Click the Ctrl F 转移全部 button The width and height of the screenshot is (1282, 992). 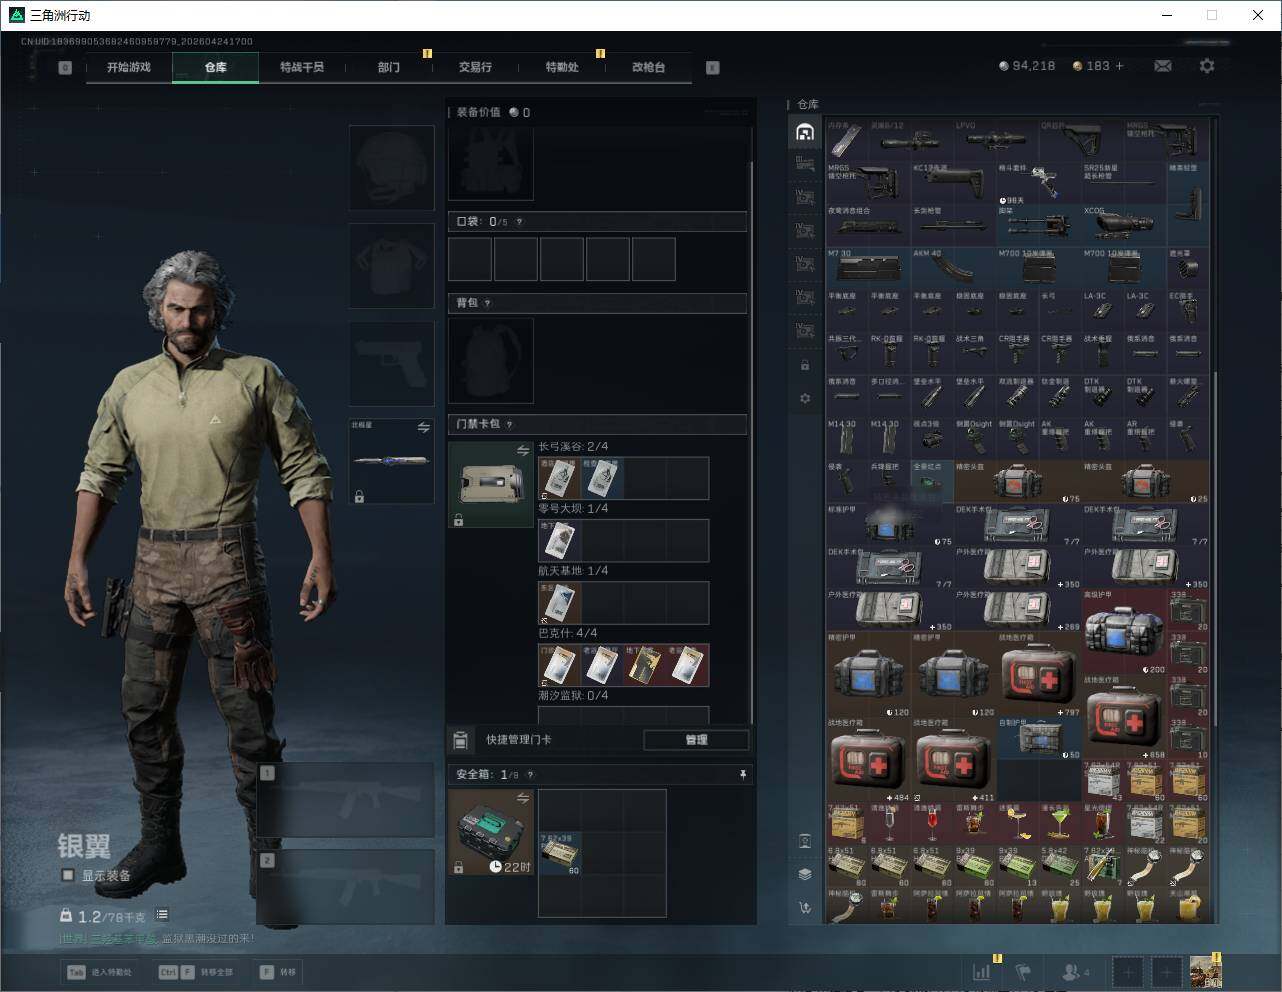tap(195, 972)
